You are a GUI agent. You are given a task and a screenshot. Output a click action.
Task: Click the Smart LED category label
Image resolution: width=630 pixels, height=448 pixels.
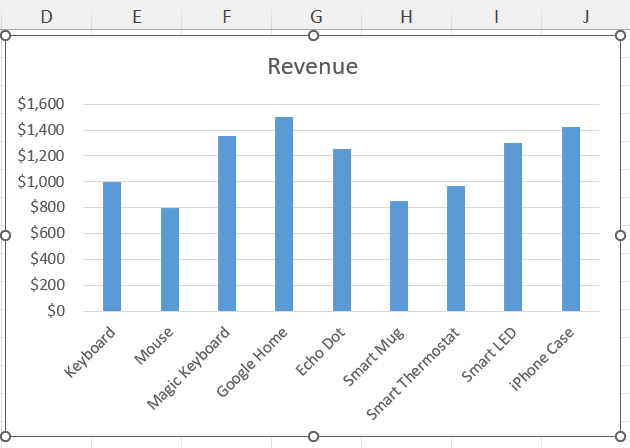[x=489, y=355]
